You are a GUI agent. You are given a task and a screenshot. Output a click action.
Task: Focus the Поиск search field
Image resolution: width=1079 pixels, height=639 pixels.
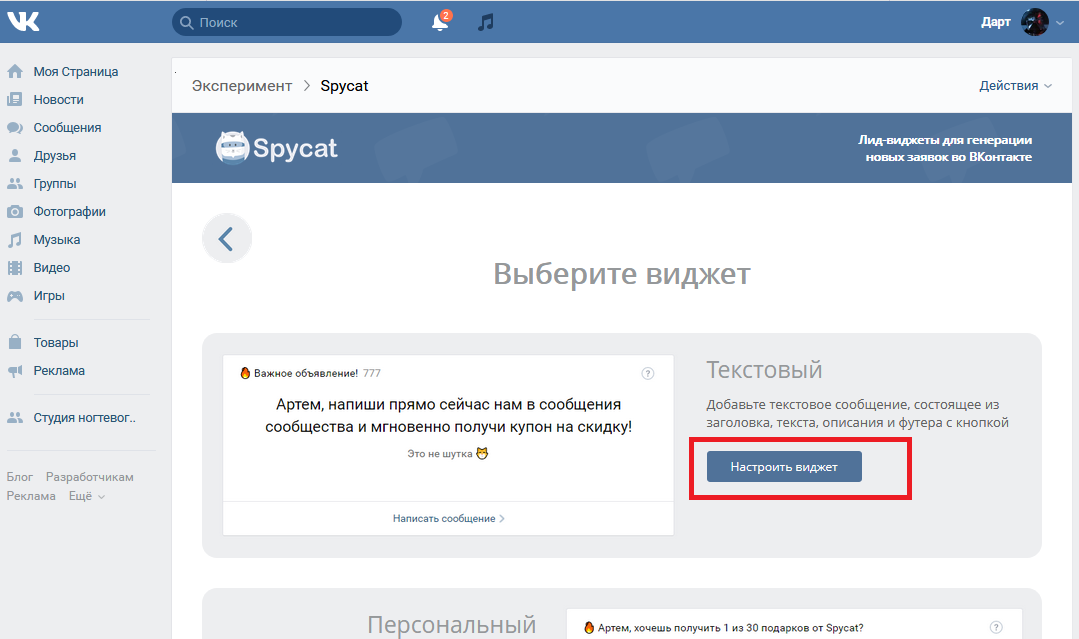tap(290, 22)
